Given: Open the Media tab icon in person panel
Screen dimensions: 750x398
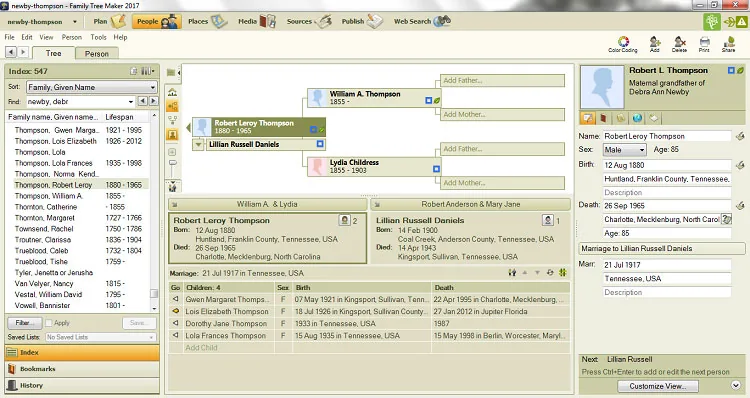Looking at the screenshot, I should [x=620, y=118].
